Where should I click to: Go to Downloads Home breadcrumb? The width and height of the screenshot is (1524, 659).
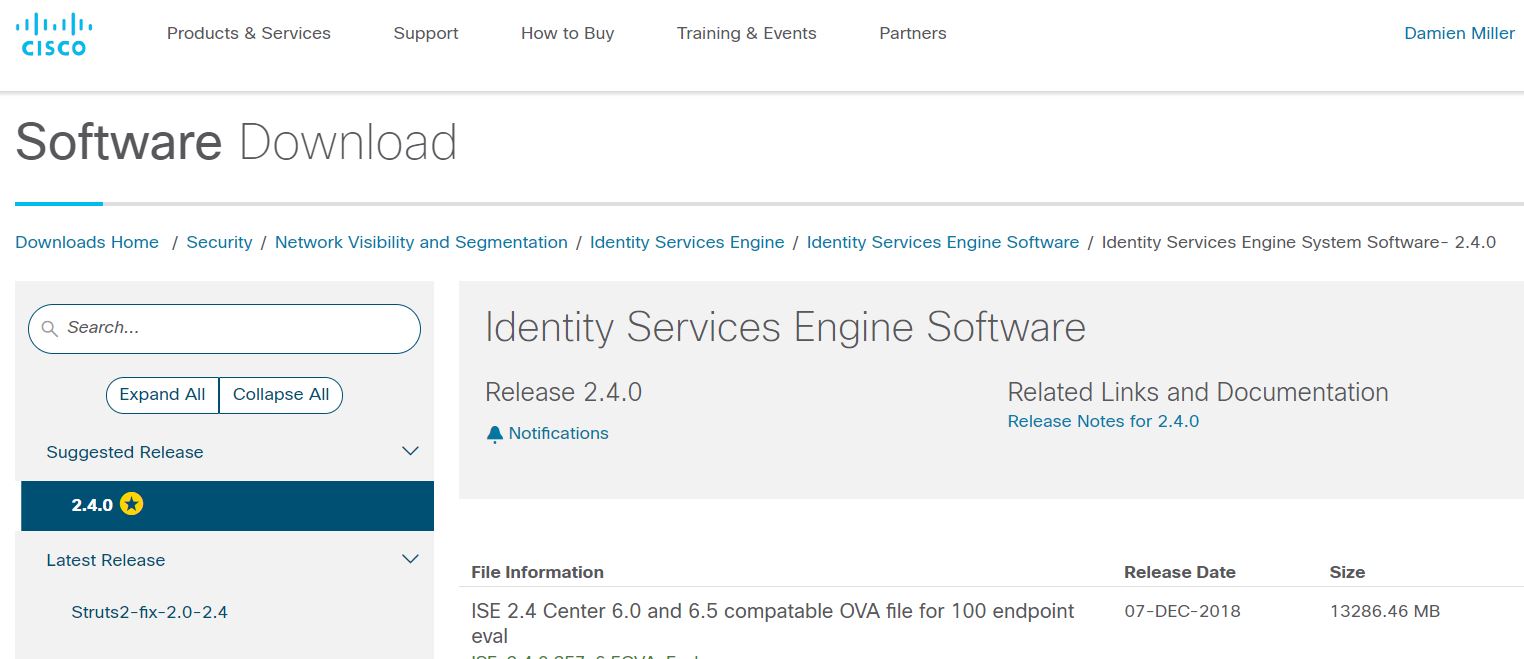click(x=87, y=242)
